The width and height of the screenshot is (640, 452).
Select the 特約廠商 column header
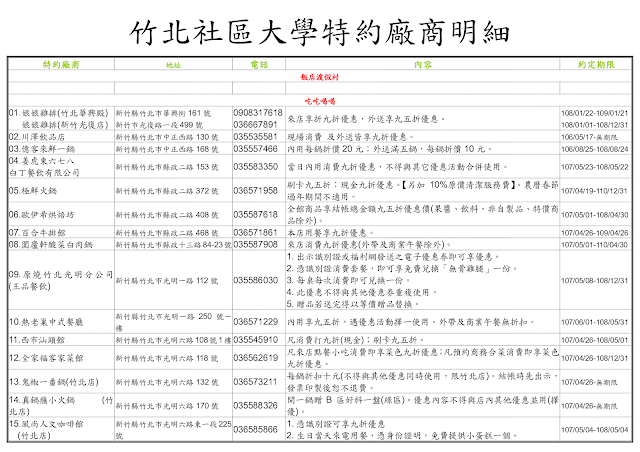[x=61, y=65]
